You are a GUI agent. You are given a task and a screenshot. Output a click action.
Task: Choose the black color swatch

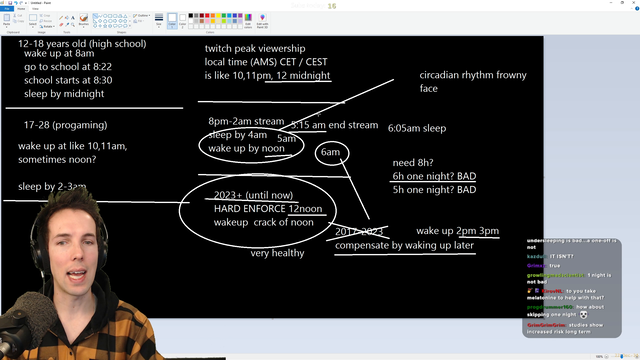coord(191,16)
